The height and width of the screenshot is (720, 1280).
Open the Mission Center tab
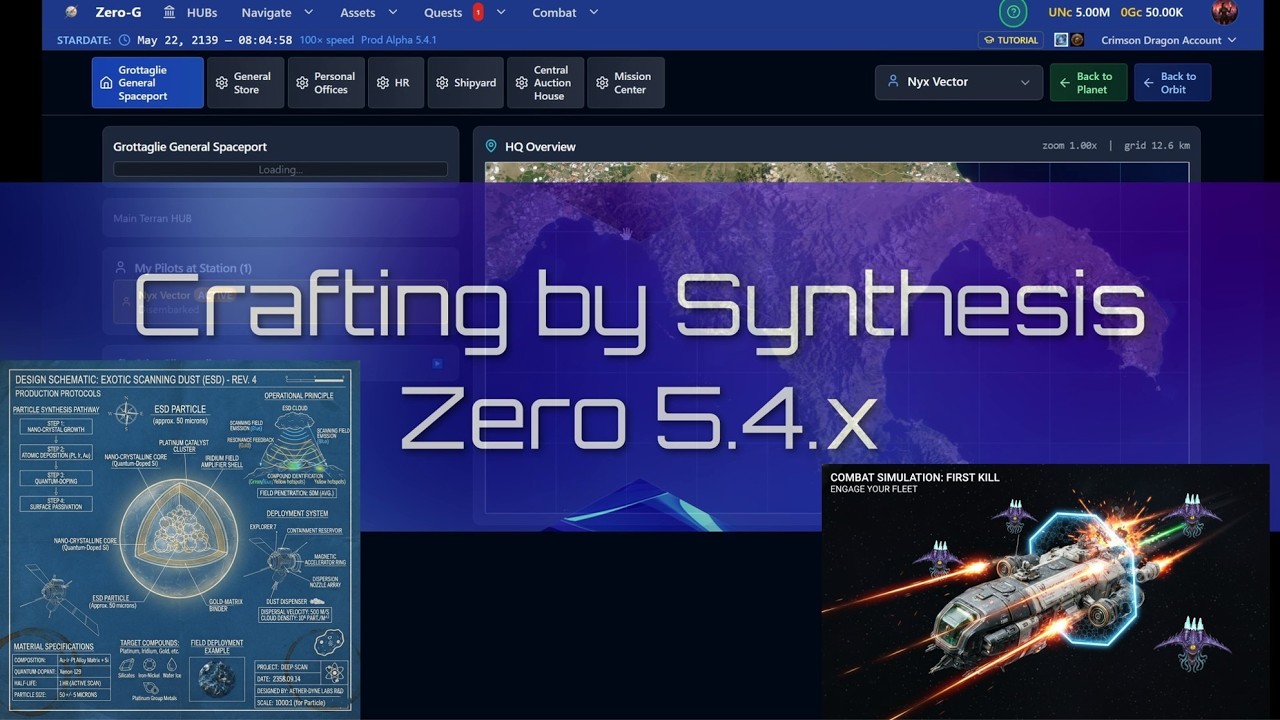pos(625,83)
